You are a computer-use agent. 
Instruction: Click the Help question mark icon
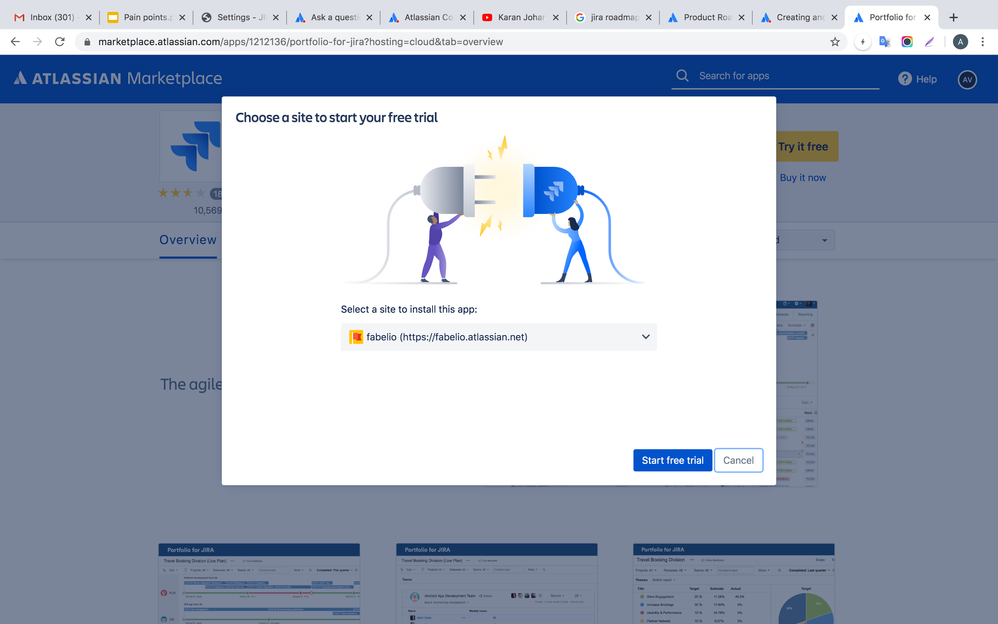tap(904, 78)
